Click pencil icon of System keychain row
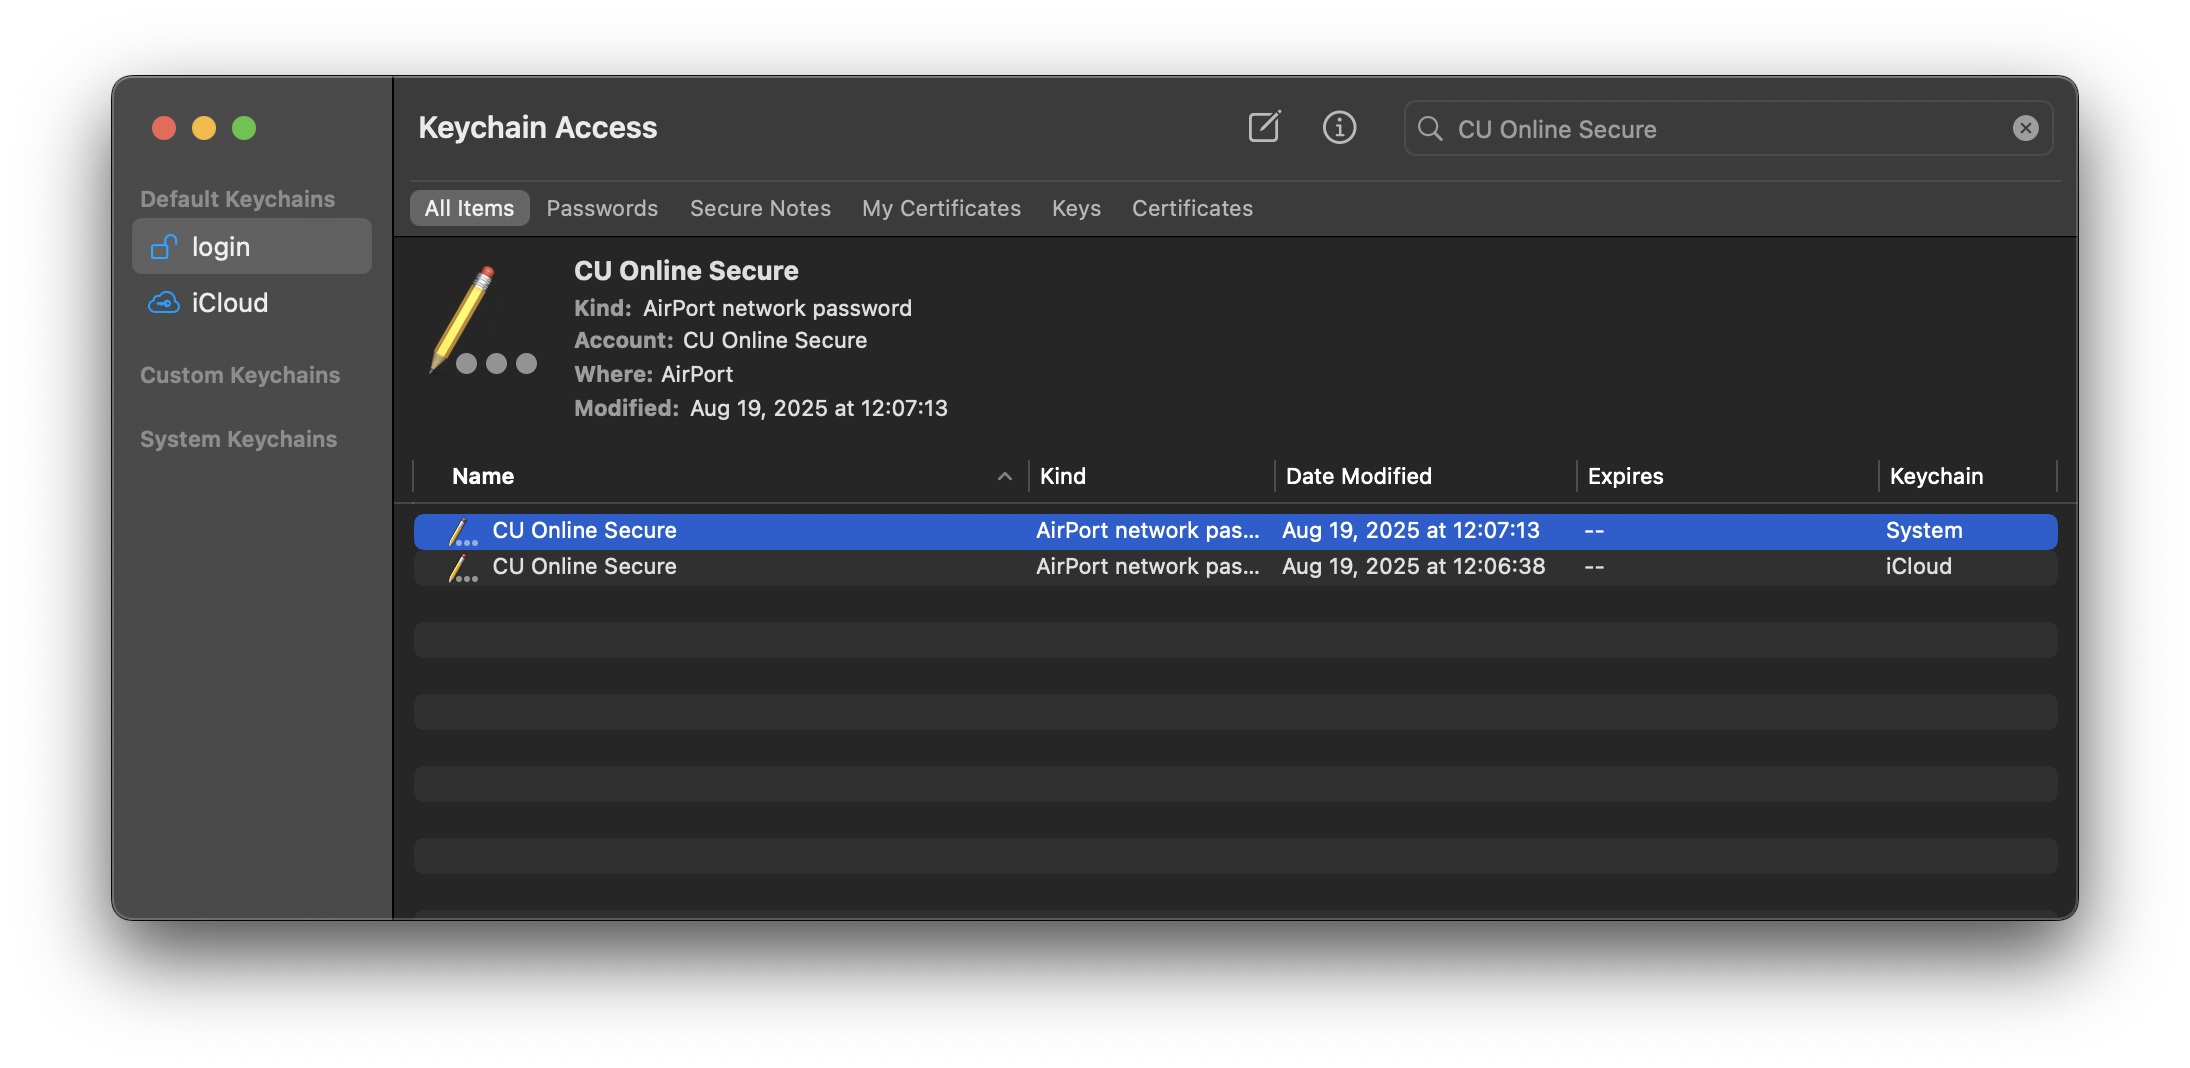The image size is (2190, 1068). point(462,531)
